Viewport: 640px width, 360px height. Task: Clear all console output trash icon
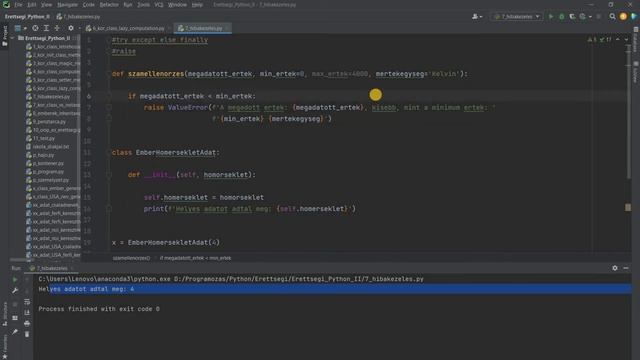(x=27, y=334)
